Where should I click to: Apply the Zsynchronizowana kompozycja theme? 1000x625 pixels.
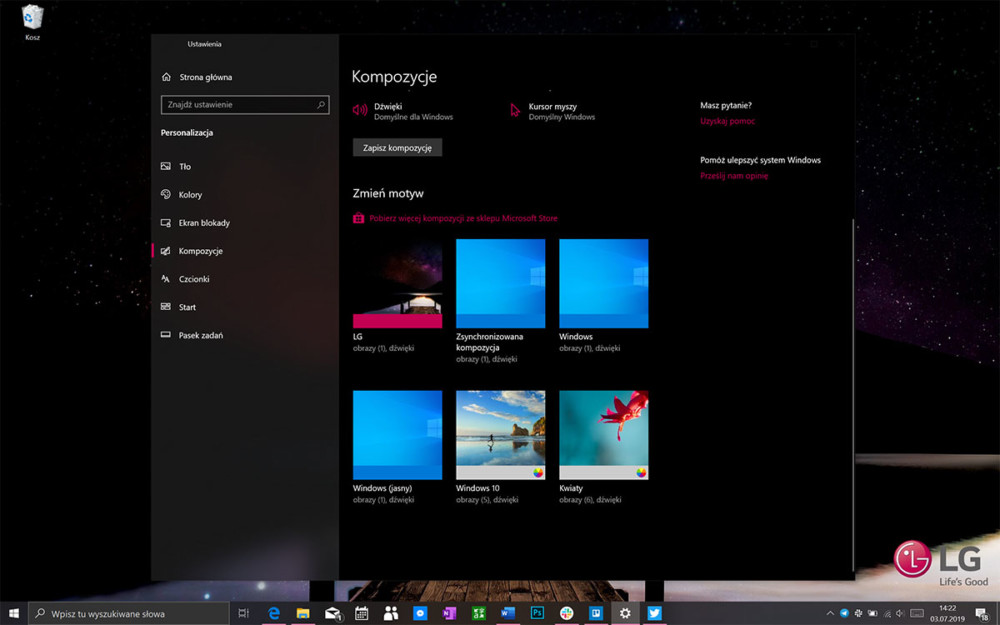pos(501,284)
